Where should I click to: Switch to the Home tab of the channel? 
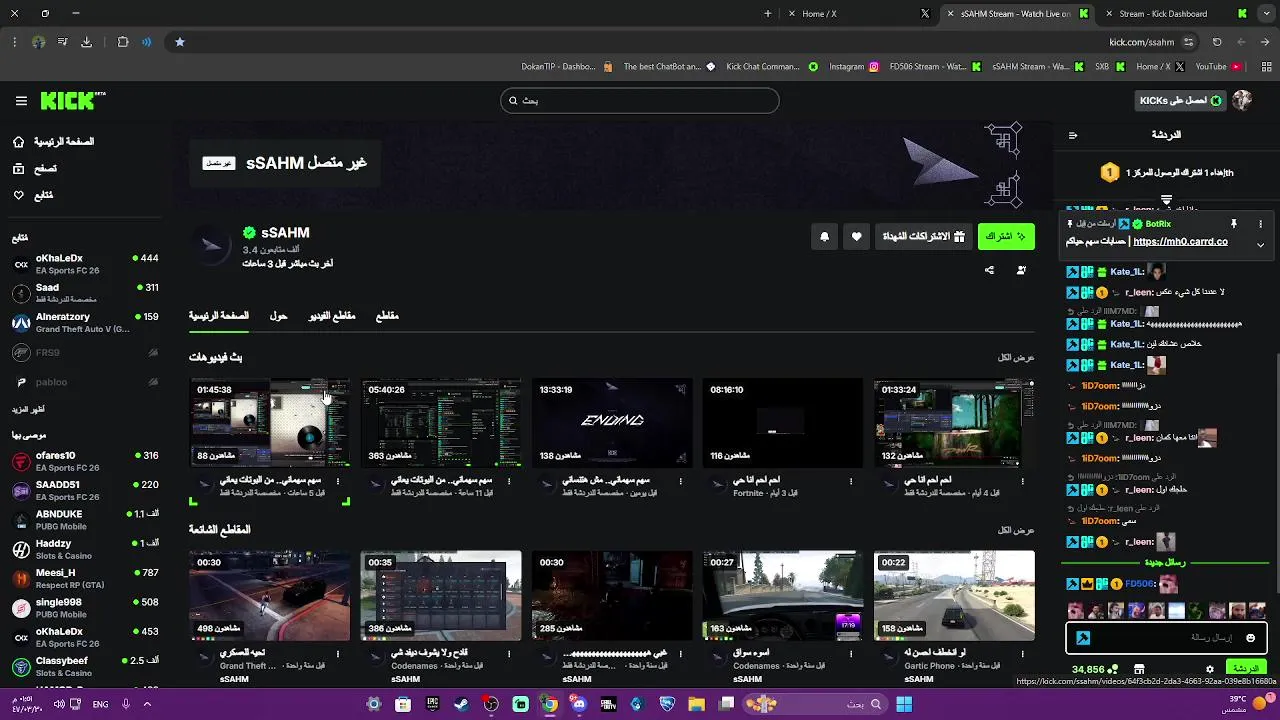219,316
